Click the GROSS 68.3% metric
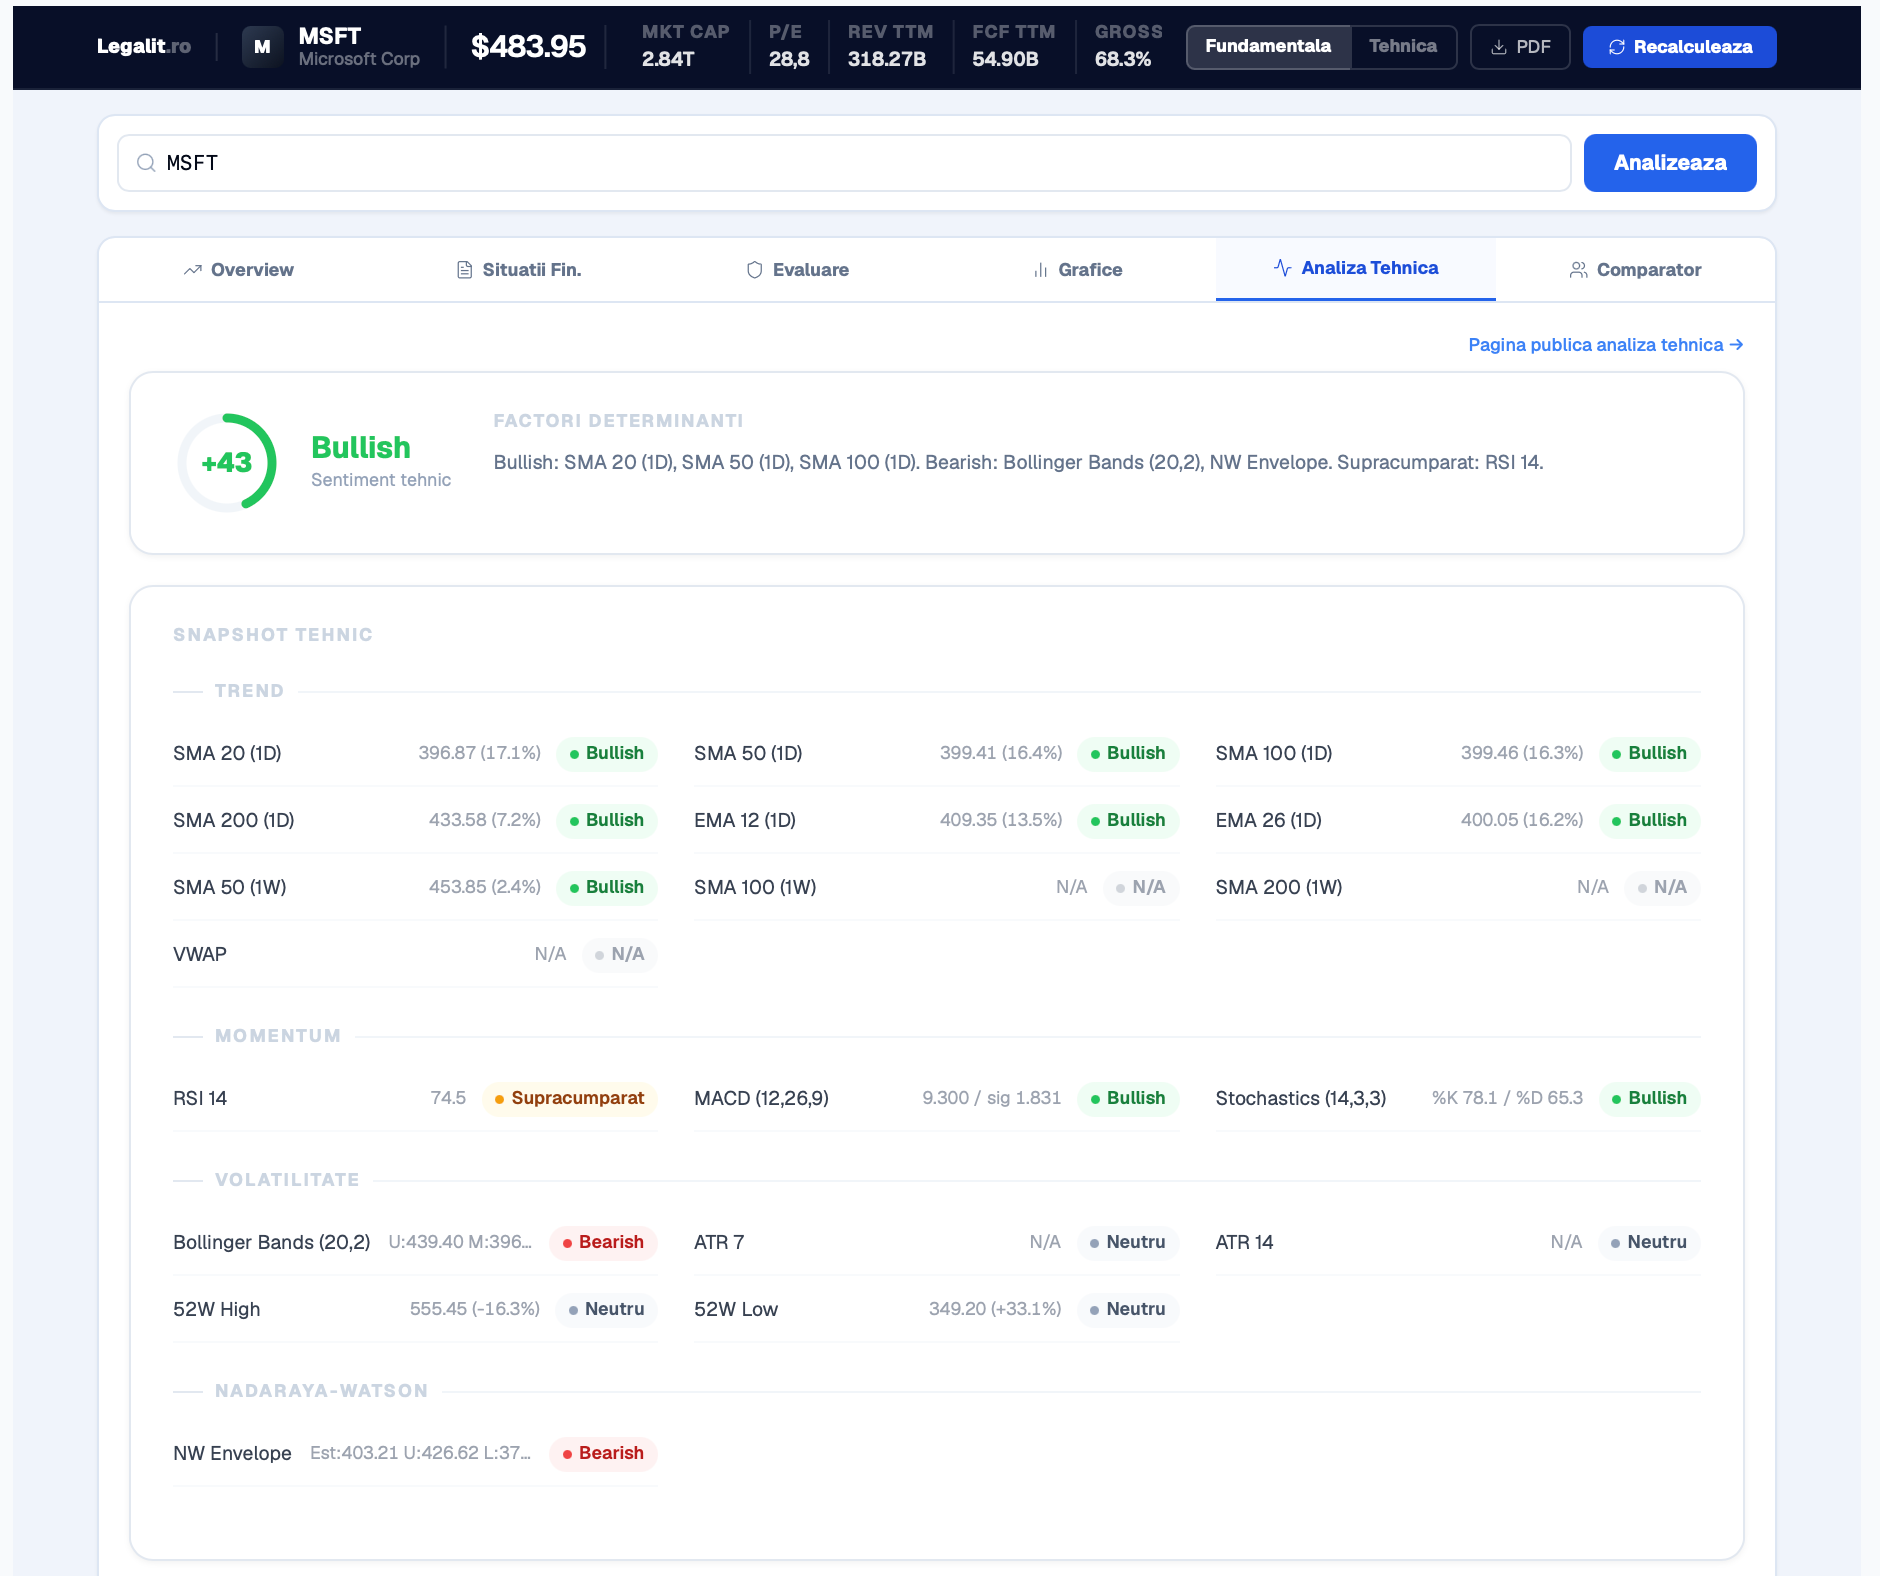The width and height of the screenshot is (1880, 1576). [1128, 46]
